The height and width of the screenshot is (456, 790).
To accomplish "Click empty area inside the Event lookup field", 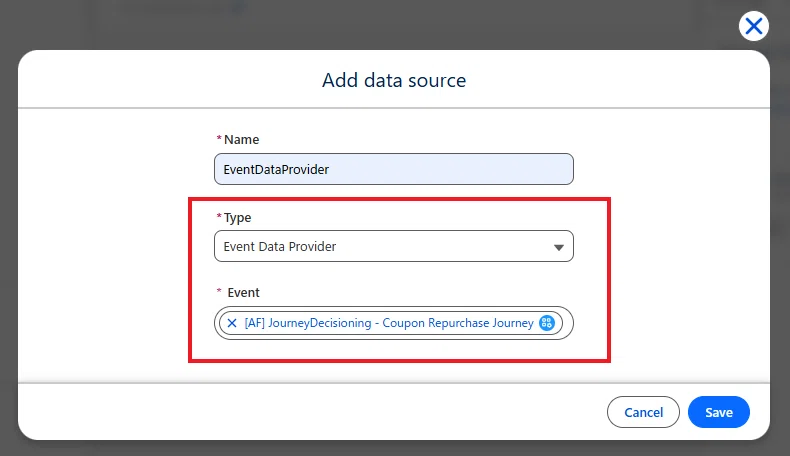I will pyautogui.click(x=567, y=323).
